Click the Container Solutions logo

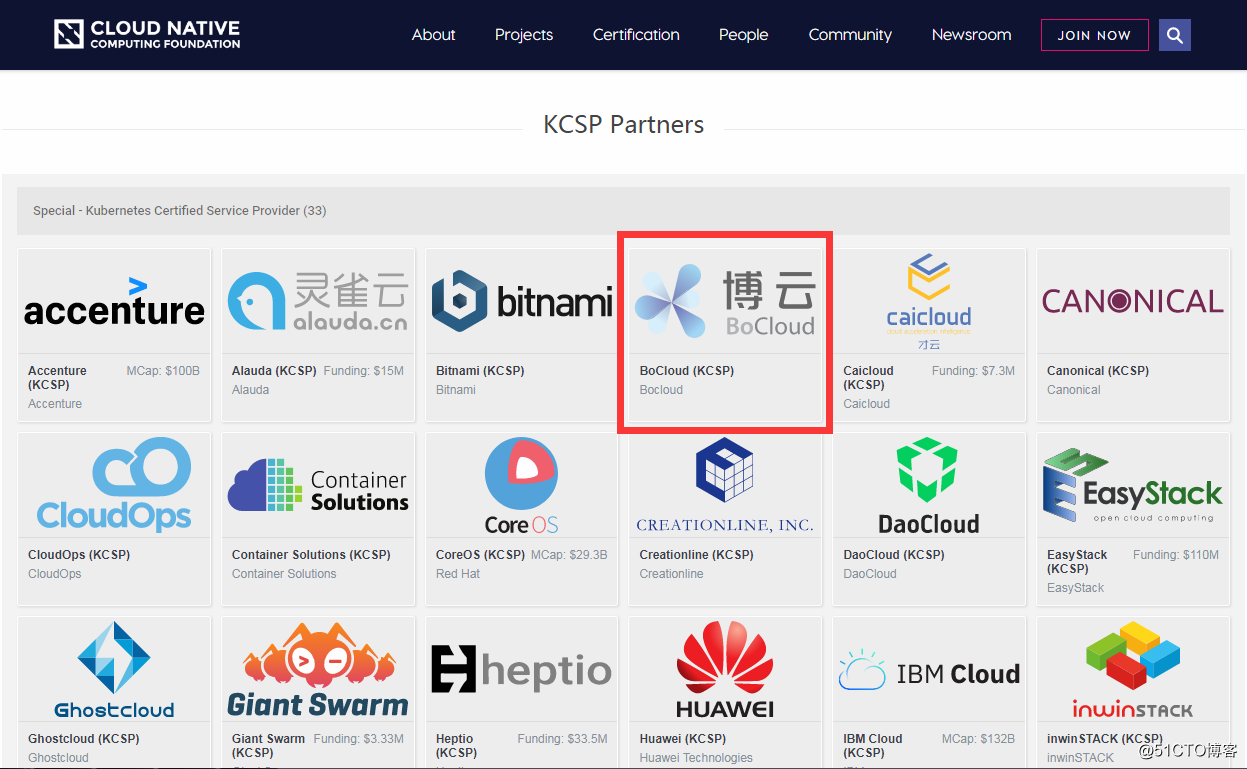pyautogui.click(x=318, y=486)
